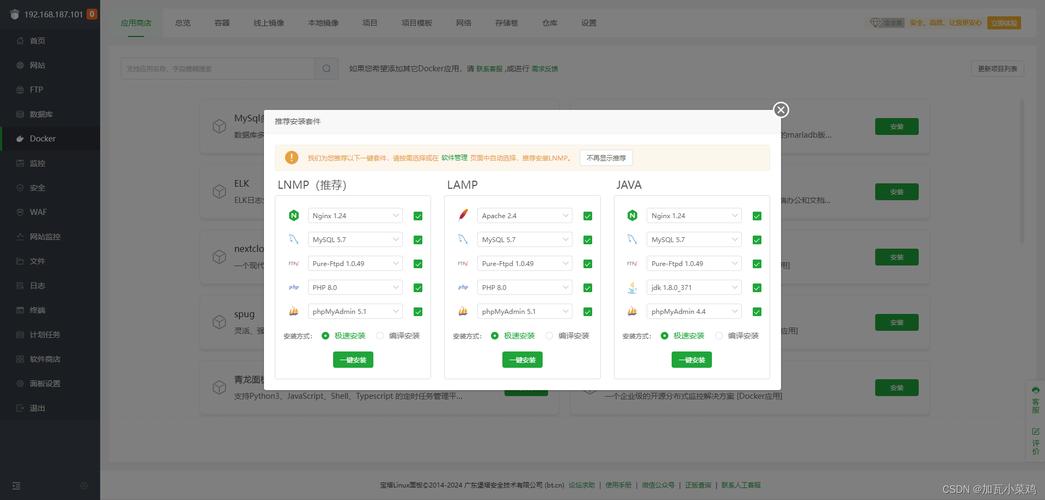The image size is (1045, 500).
Task: Open the MySQL 5.7 dropdown in LAMP
Action: [524, 239]
